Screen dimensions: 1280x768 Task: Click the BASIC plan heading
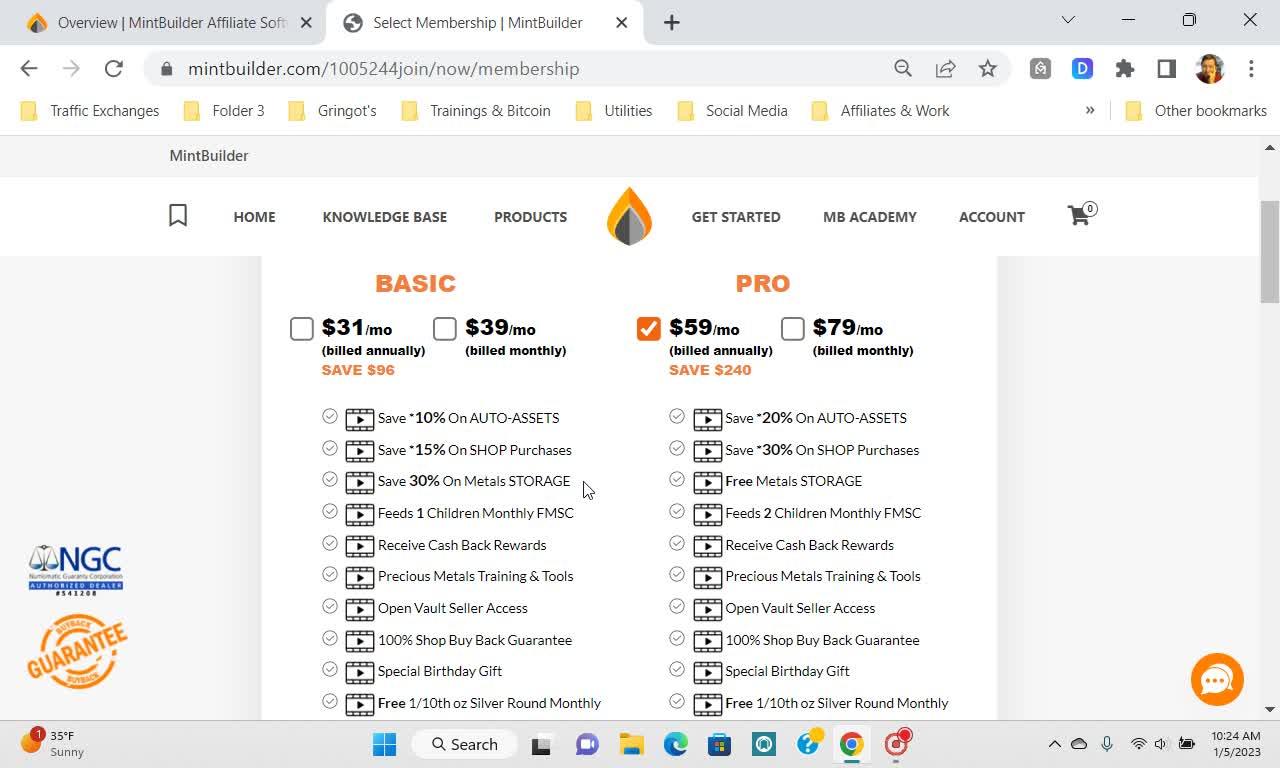pyautogui.click(x=415, y=284)
